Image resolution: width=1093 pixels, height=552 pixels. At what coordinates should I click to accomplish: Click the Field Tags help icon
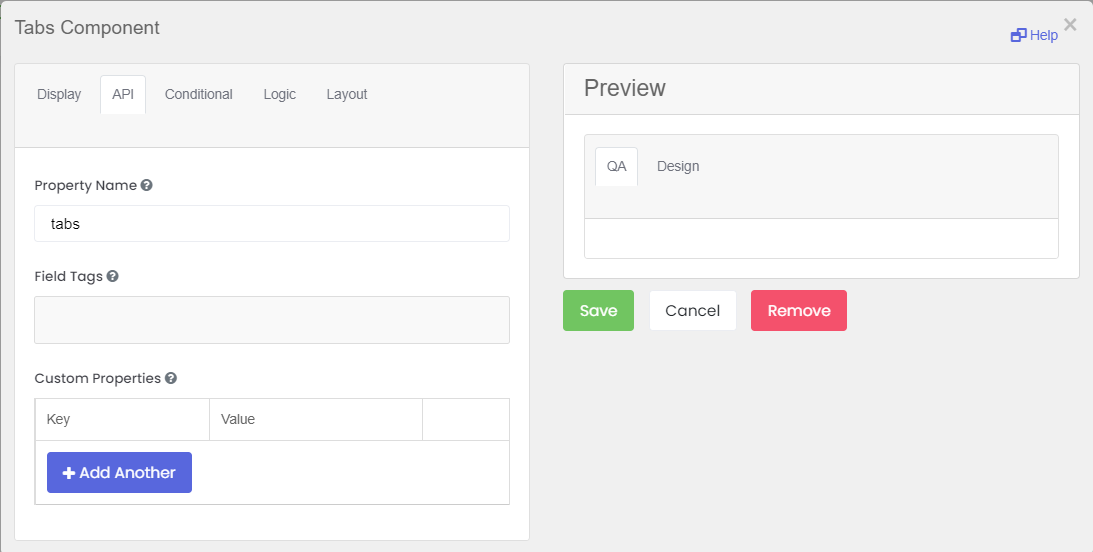[x=112, y=276]
